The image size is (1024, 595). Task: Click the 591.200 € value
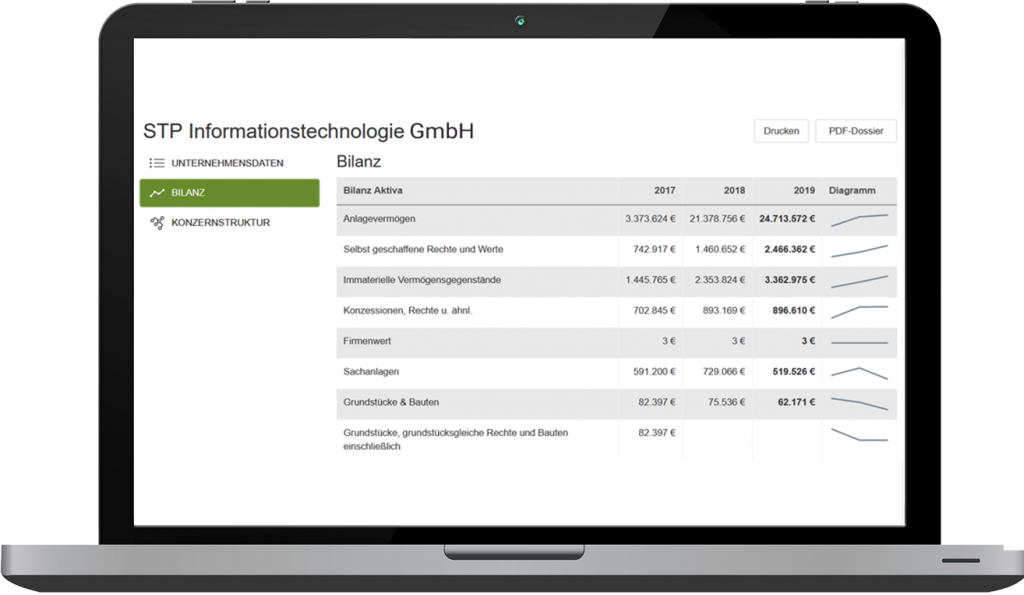[x=654, y=372]
